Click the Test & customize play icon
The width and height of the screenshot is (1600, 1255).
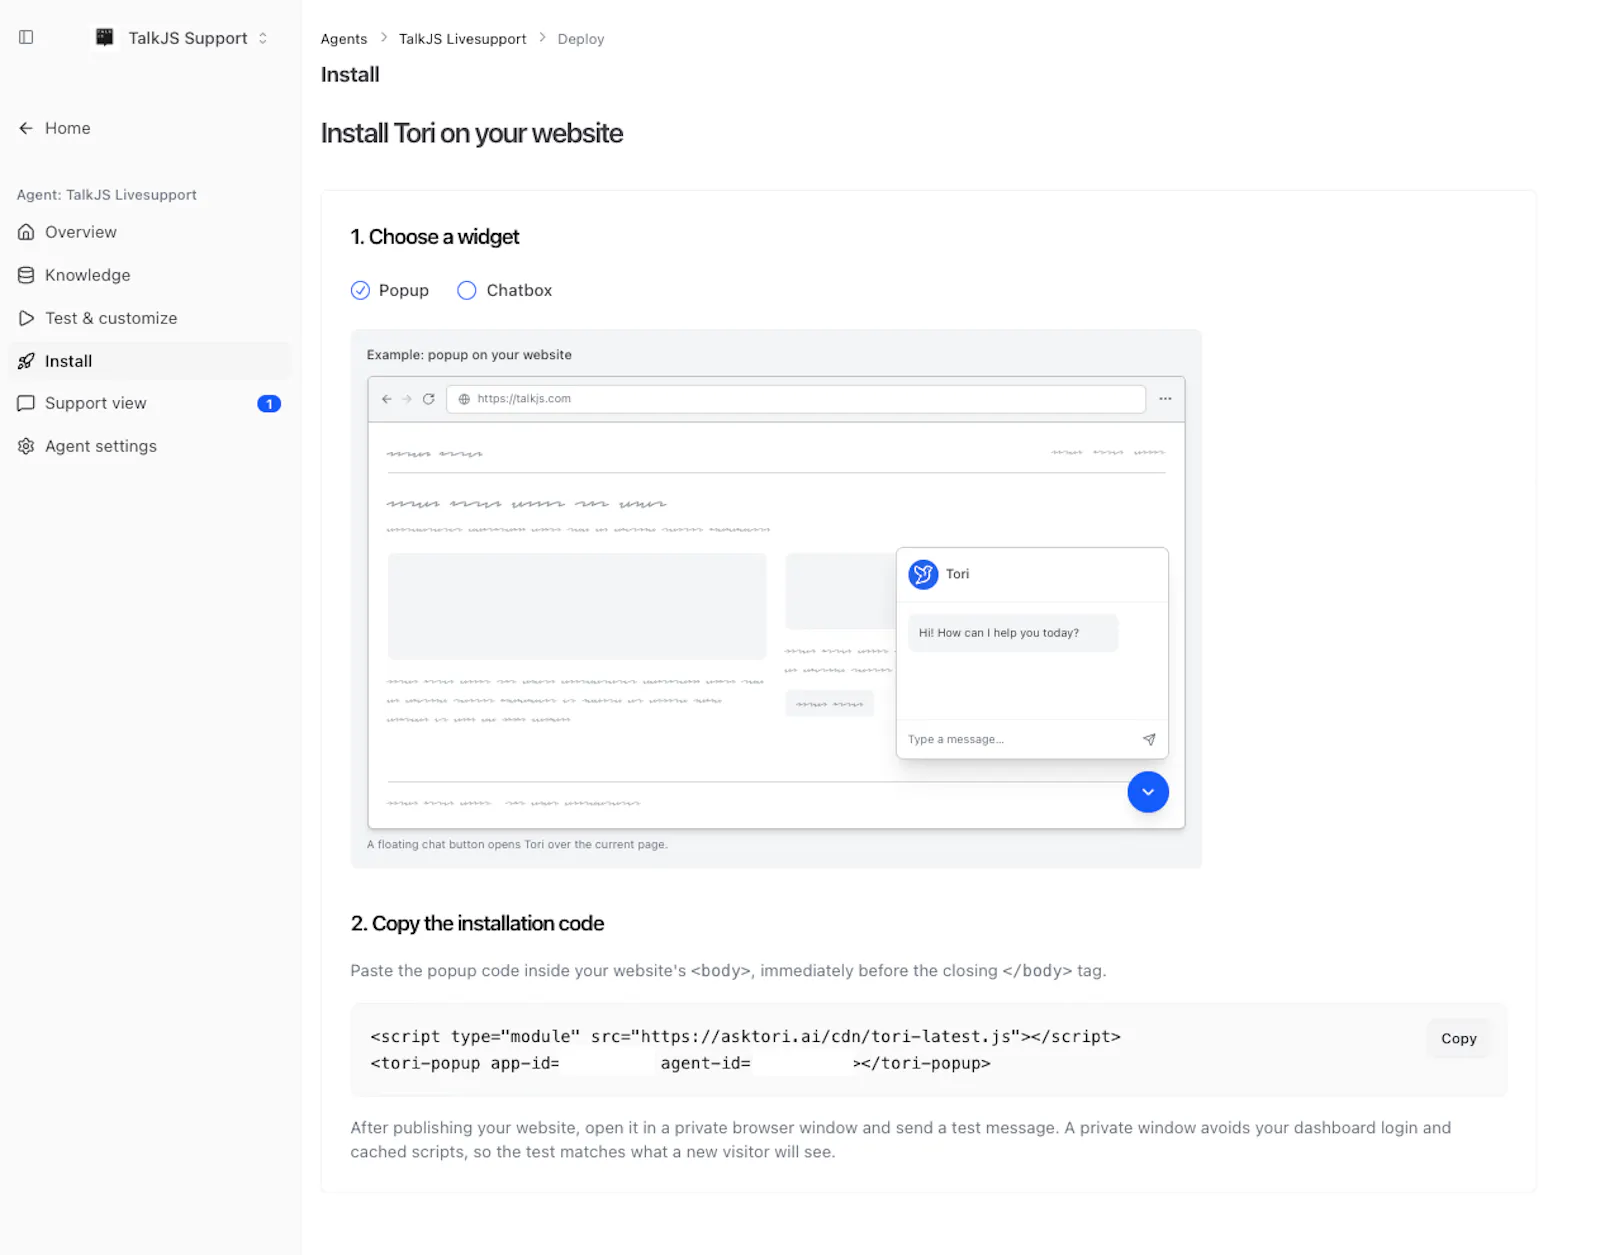[x=26, y=318]
